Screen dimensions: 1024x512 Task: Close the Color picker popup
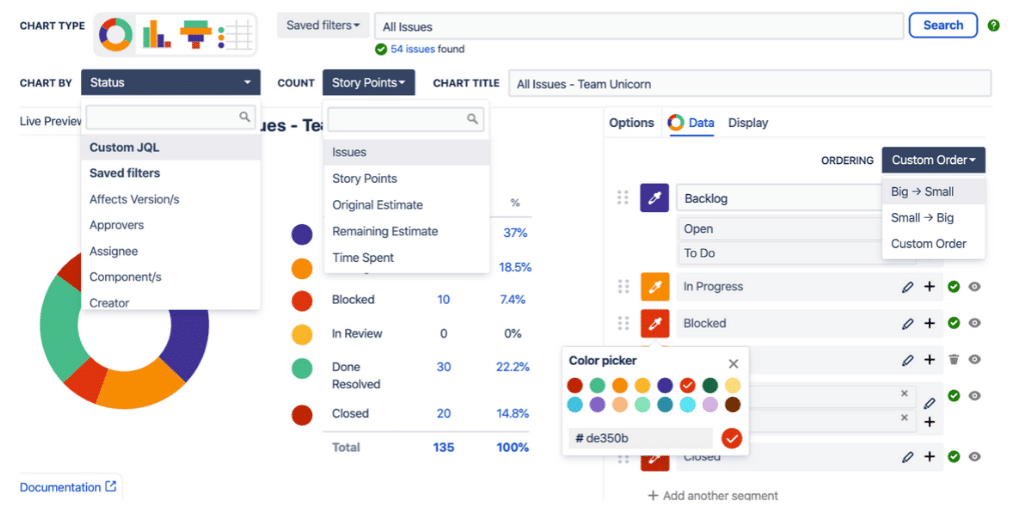click(x=733, y=364)
